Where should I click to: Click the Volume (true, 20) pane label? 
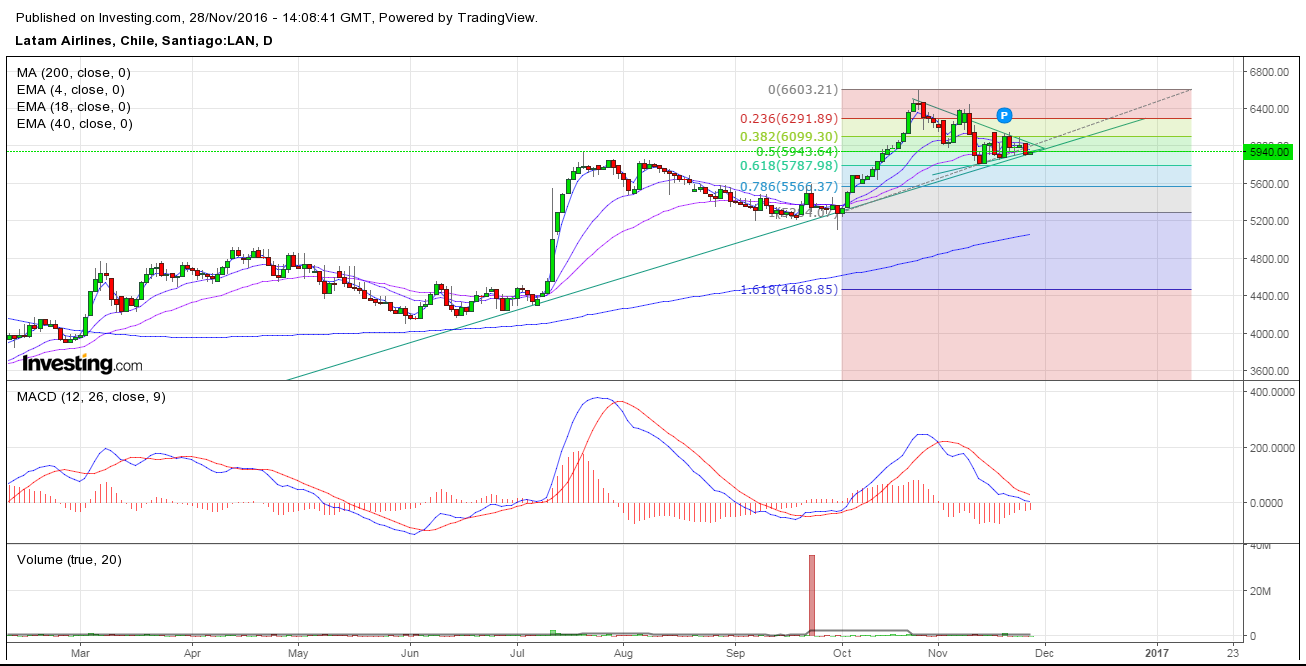point(69,560)
